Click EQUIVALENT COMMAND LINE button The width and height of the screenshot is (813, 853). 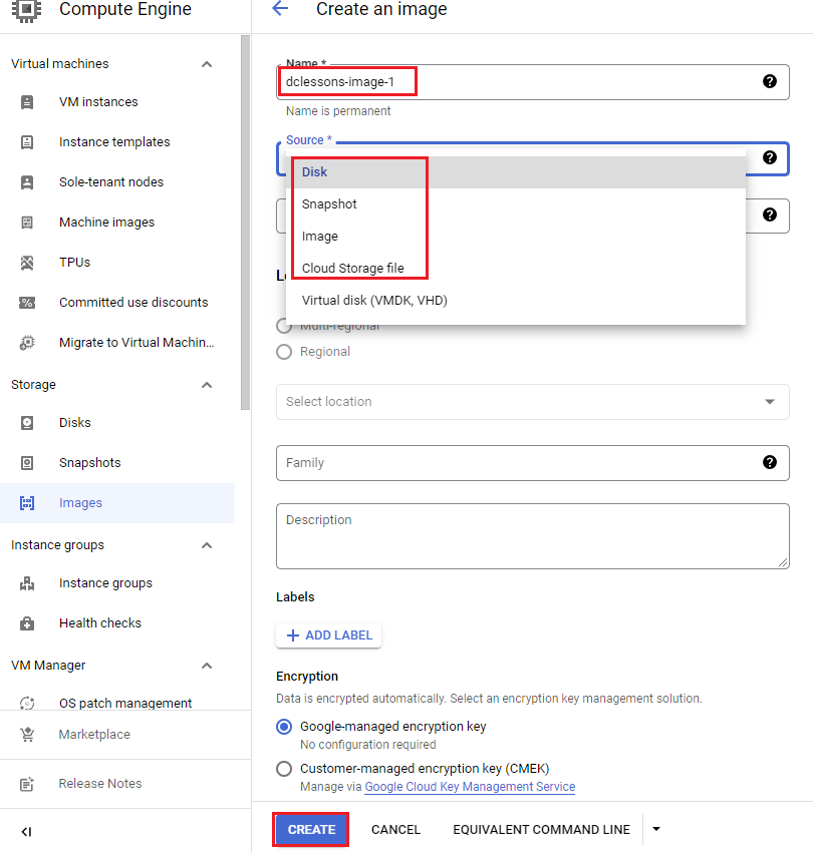click(x=541, y=830)
